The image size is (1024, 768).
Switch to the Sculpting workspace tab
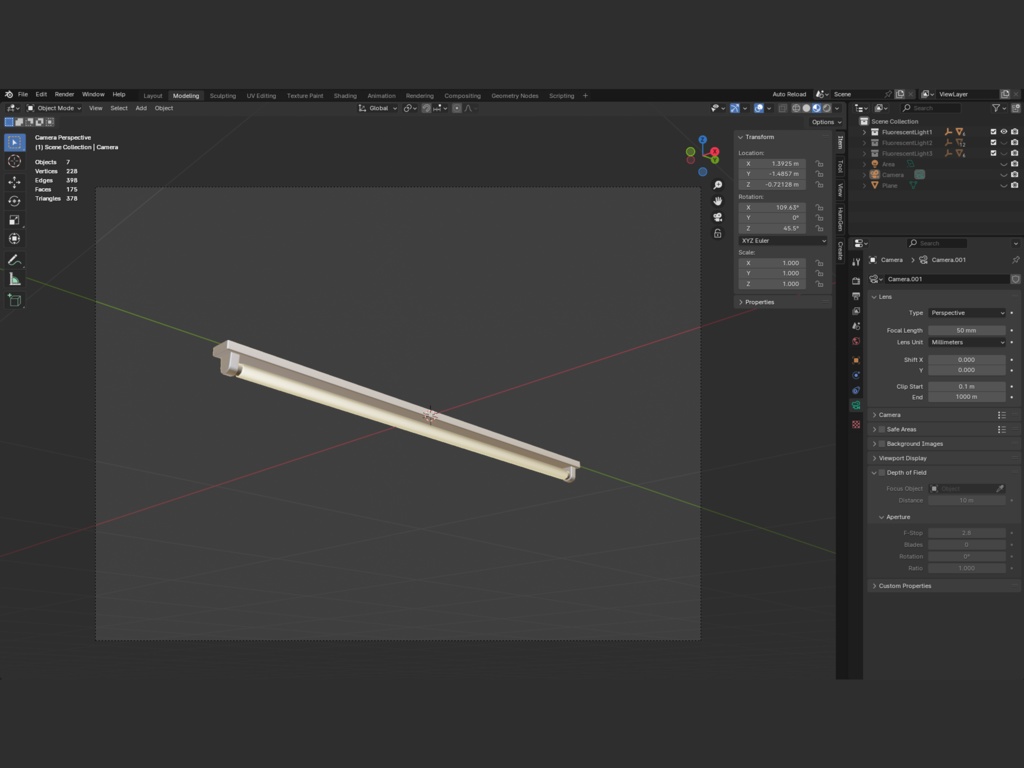click(x=223, y=95)
